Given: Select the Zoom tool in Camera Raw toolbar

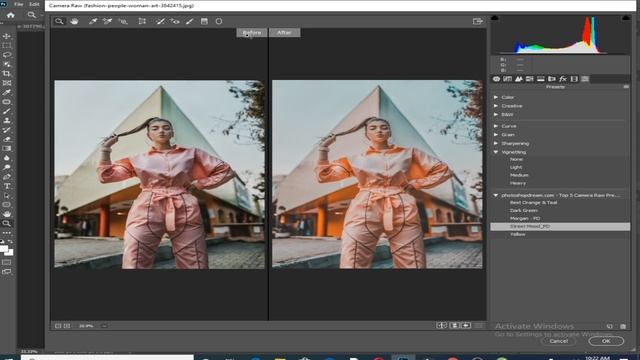Looking at the screenshot, I should 59,21.
